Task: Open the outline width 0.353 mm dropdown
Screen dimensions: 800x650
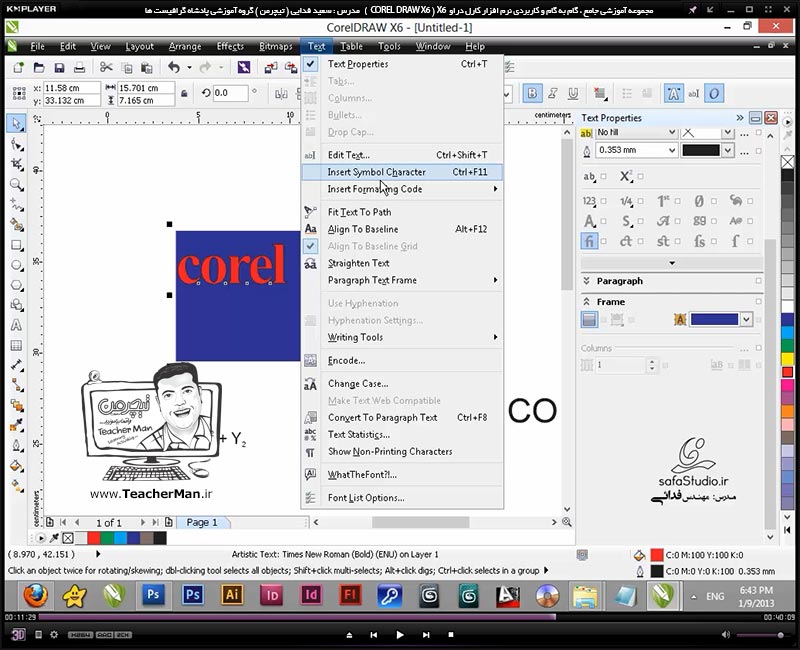Action: 672,150
